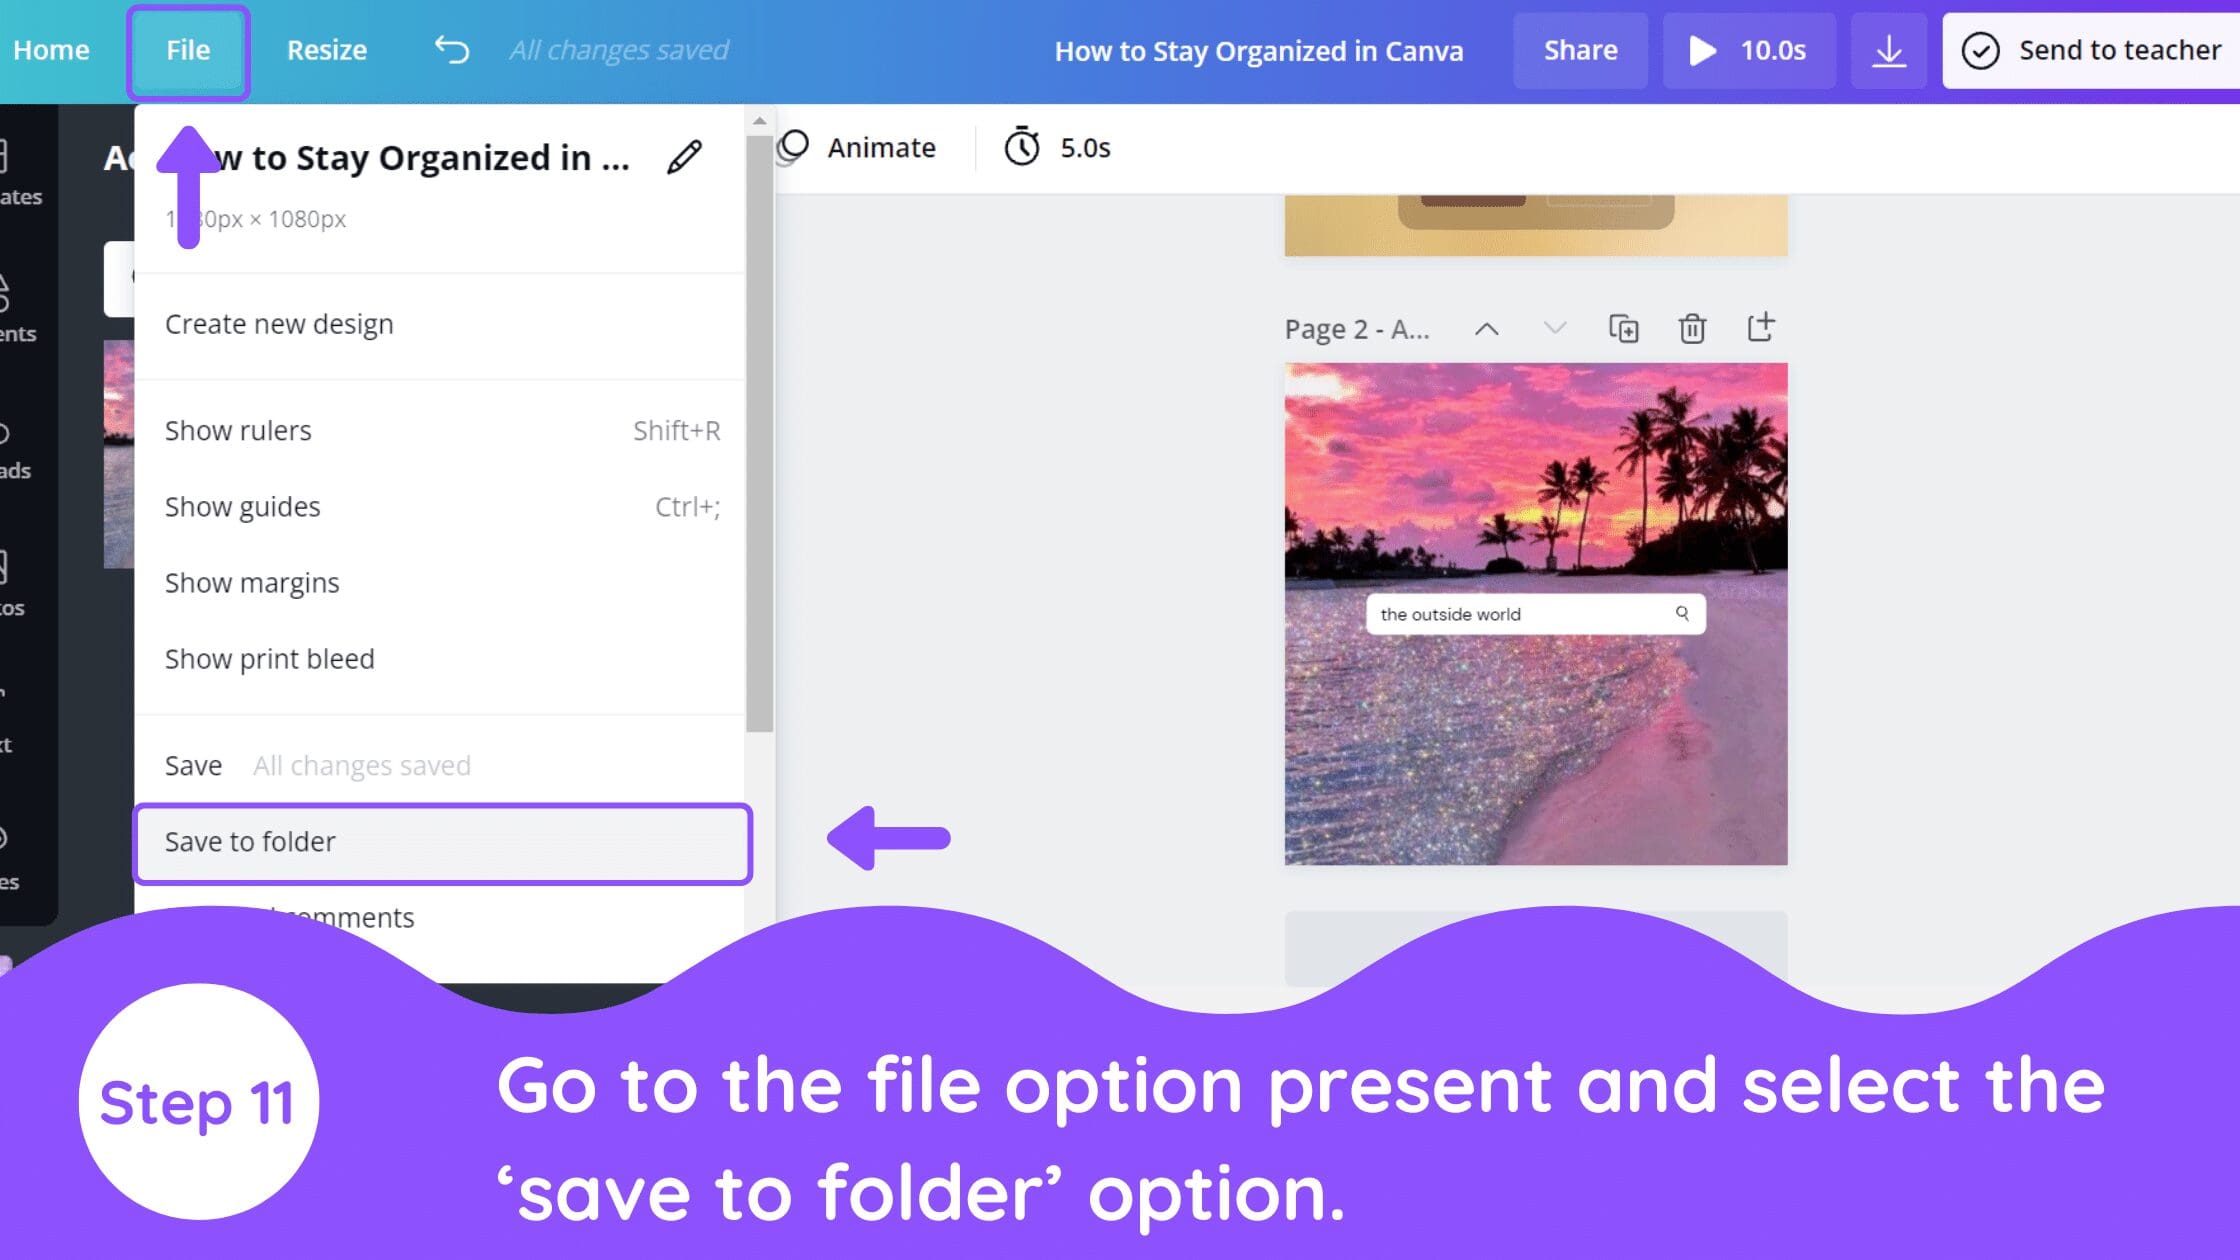Click the Undo arrow icon
The width and height of the screenshot is (2240, 1260).
[452, 49]
